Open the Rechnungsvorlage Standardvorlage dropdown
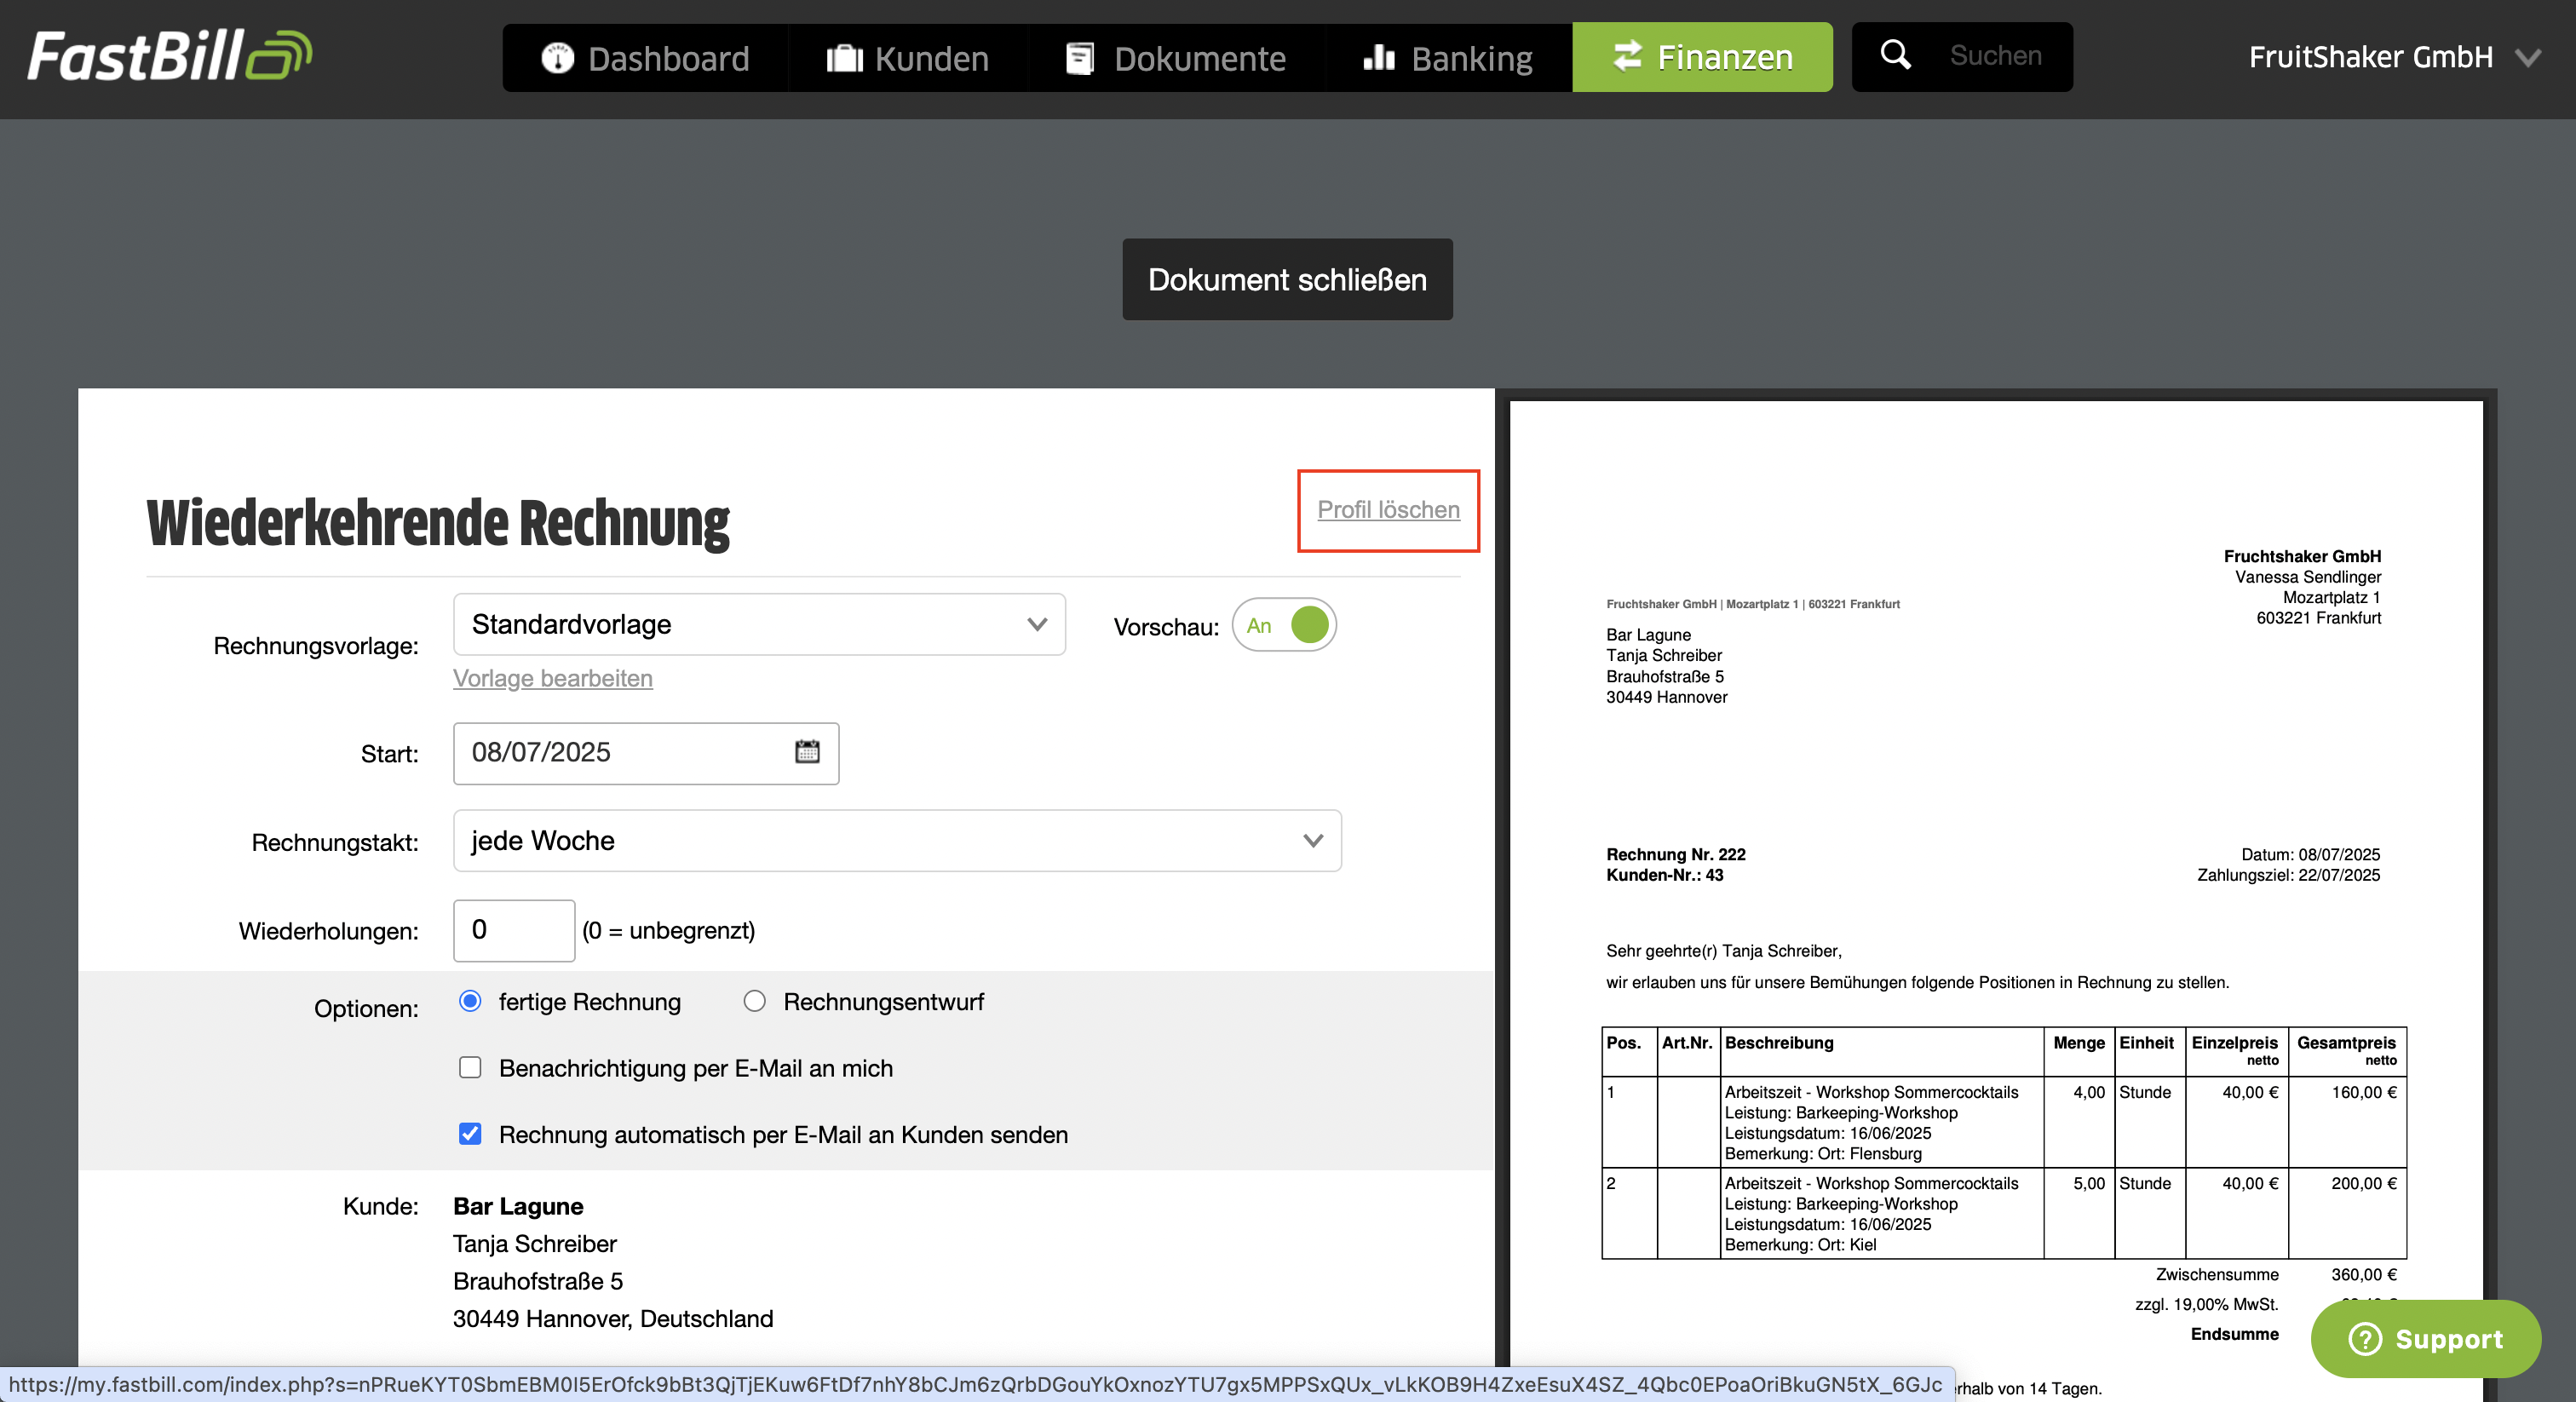This screenshot has height=1402, width=2576. [x=759, y=624]
